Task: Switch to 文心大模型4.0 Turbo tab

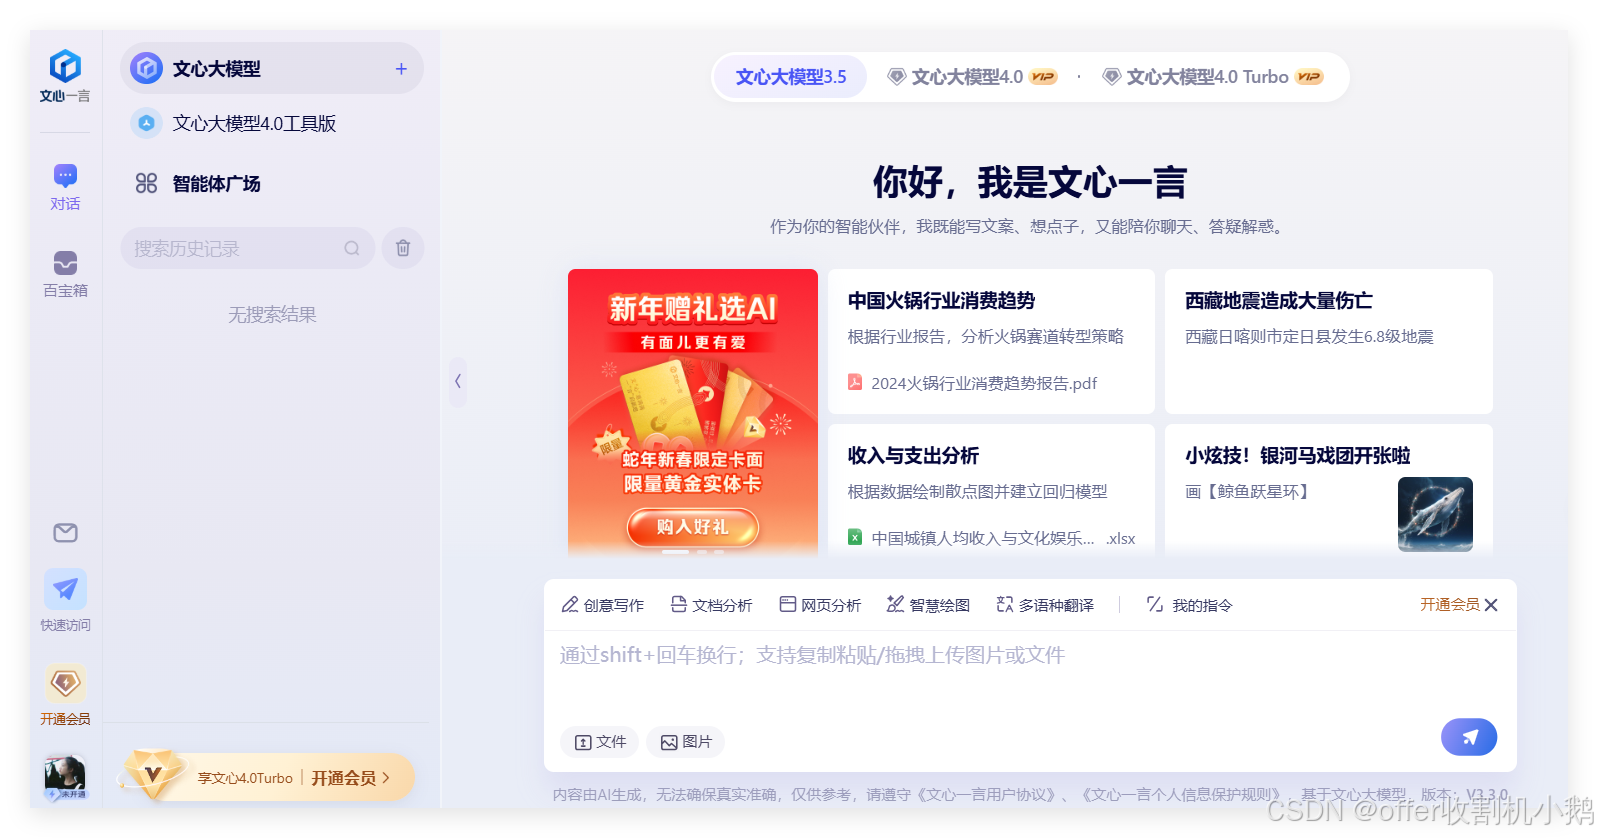Action: 1212,77
